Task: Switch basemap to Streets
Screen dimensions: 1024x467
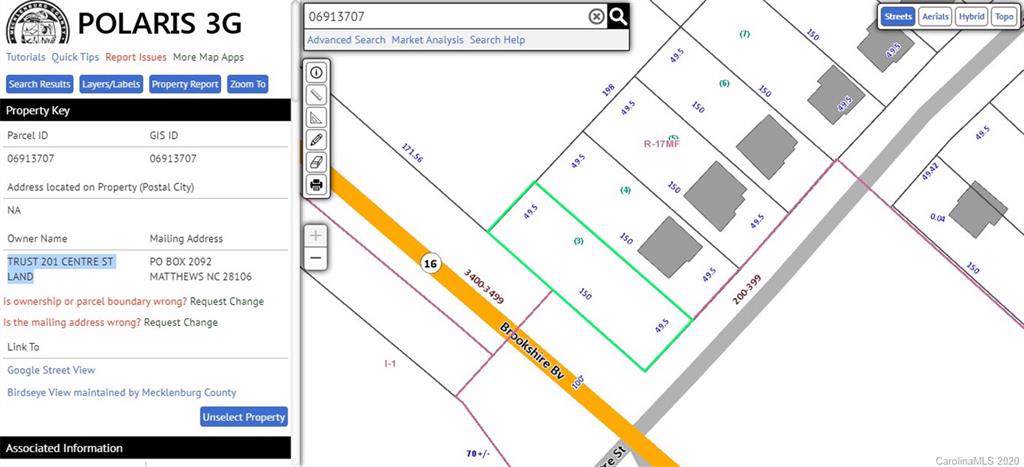Action: click(x=897, y=16)
